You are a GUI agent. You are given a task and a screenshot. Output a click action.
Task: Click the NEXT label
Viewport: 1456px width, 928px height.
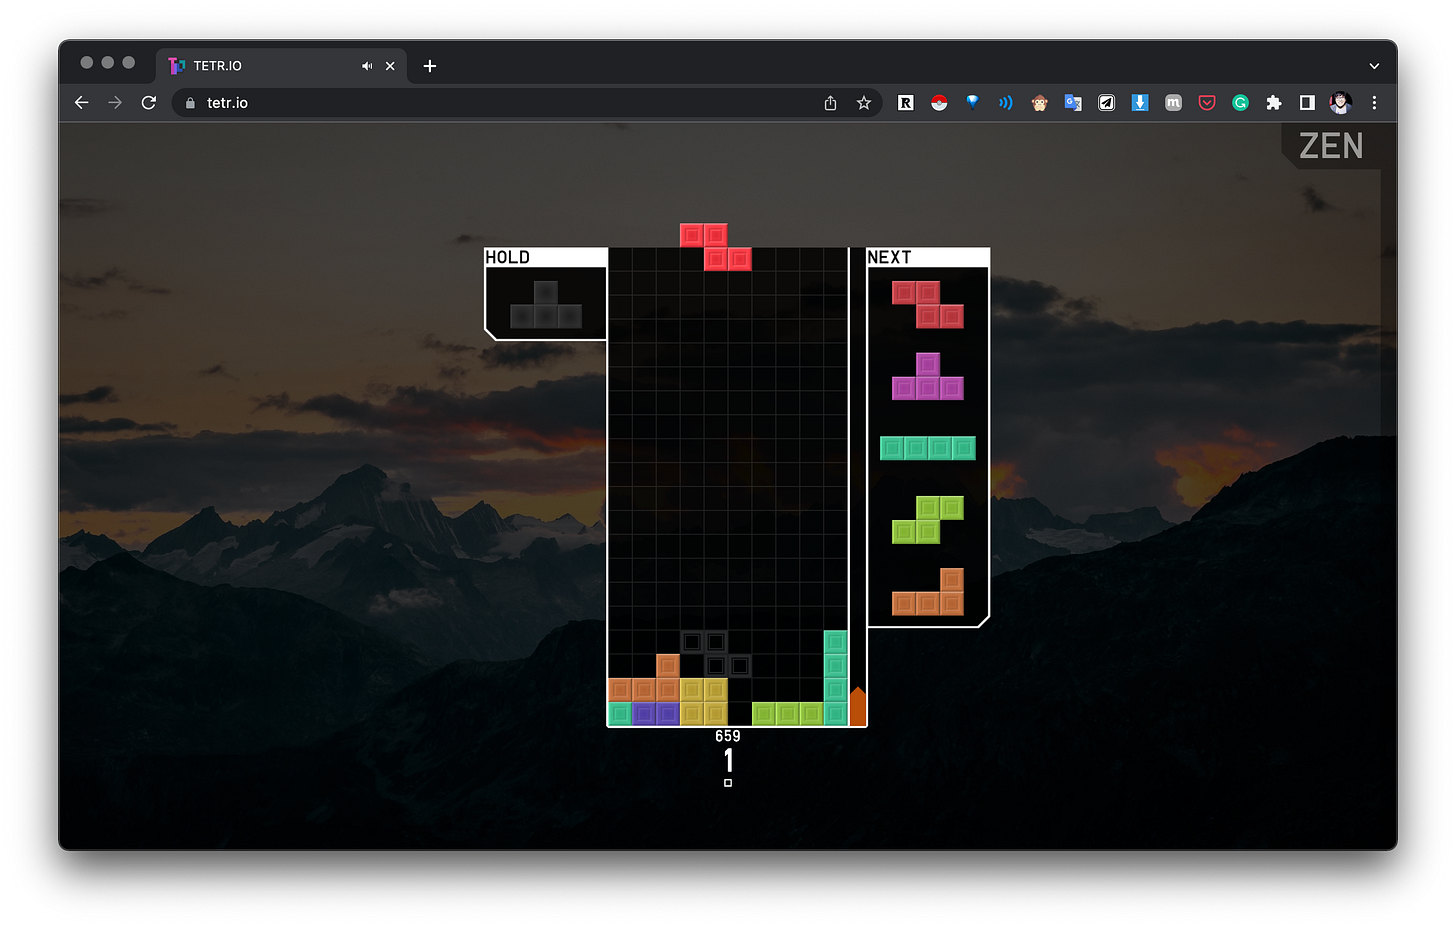point(890,257)
